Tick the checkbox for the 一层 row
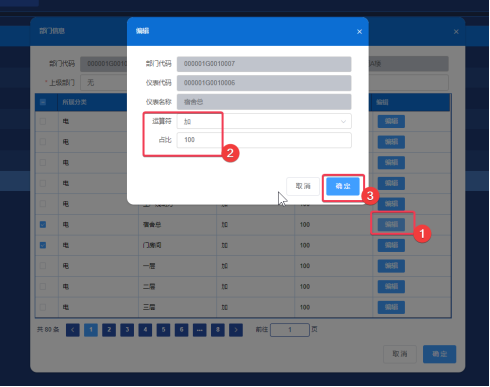 tap(43, 266)
